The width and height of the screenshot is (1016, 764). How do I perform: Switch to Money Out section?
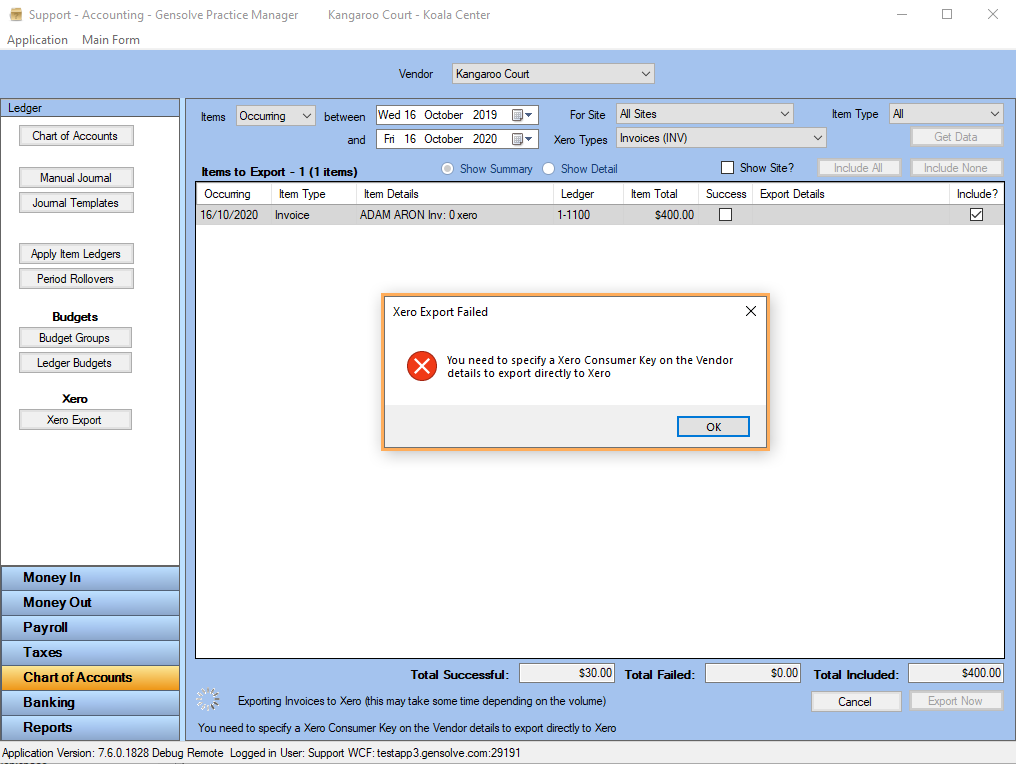[91, 603]
